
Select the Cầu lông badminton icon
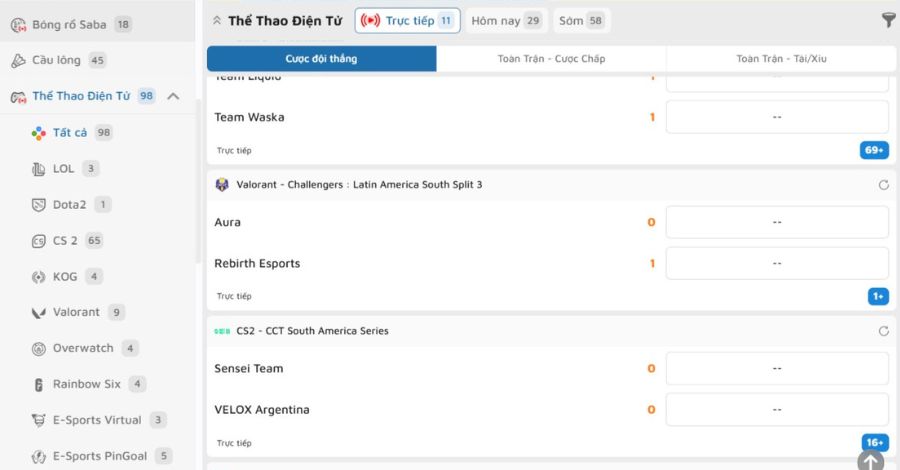(18, 60)
